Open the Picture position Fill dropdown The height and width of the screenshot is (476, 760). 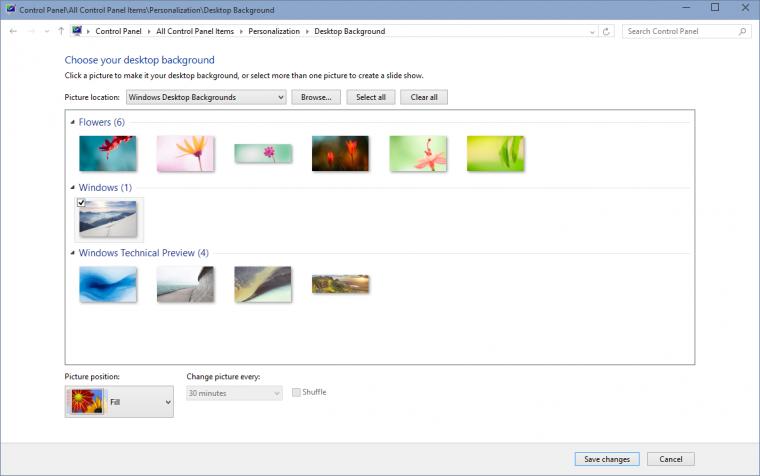click(x=119, y=402)
